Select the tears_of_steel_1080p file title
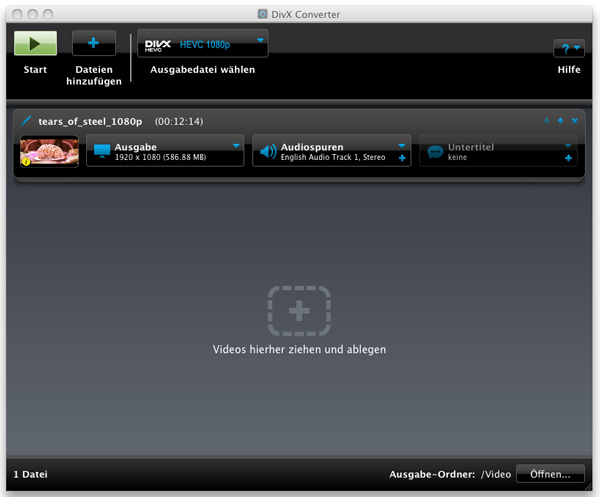 coord(90,121)
